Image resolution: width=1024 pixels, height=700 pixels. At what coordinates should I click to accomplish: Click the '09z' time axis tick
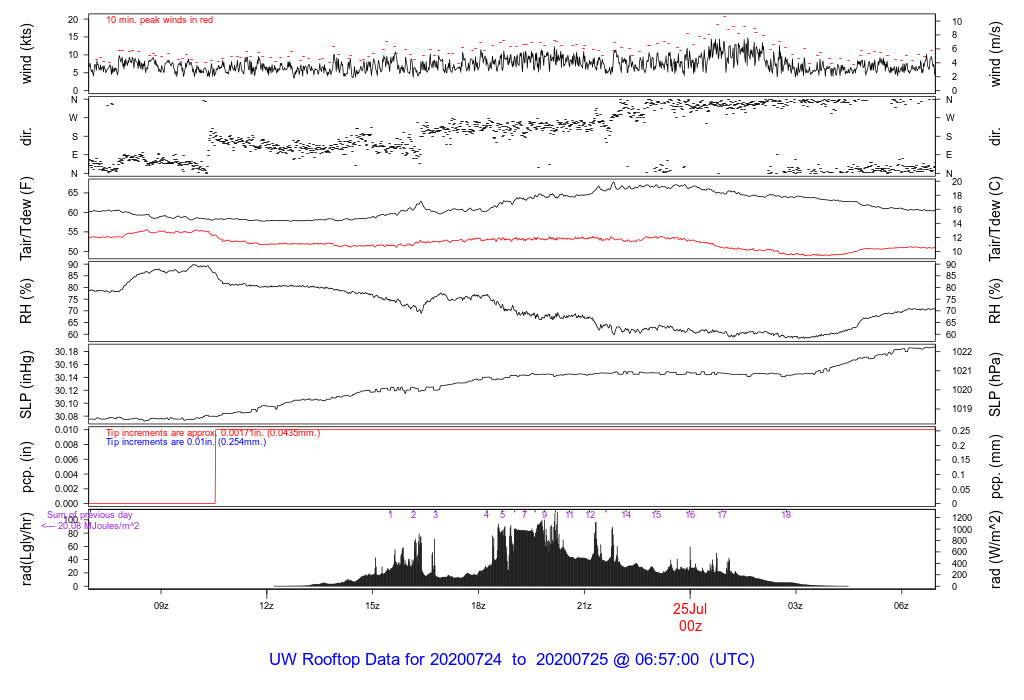click(161, 606)
